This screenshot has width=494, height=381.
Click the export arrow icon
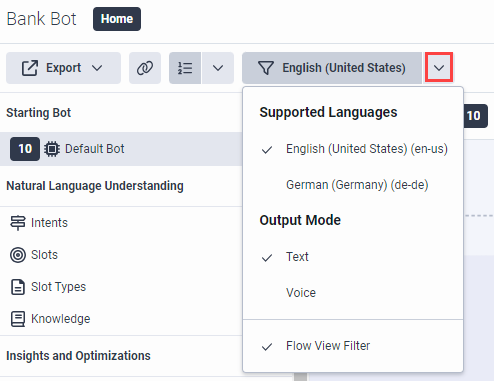coord(30,68)
